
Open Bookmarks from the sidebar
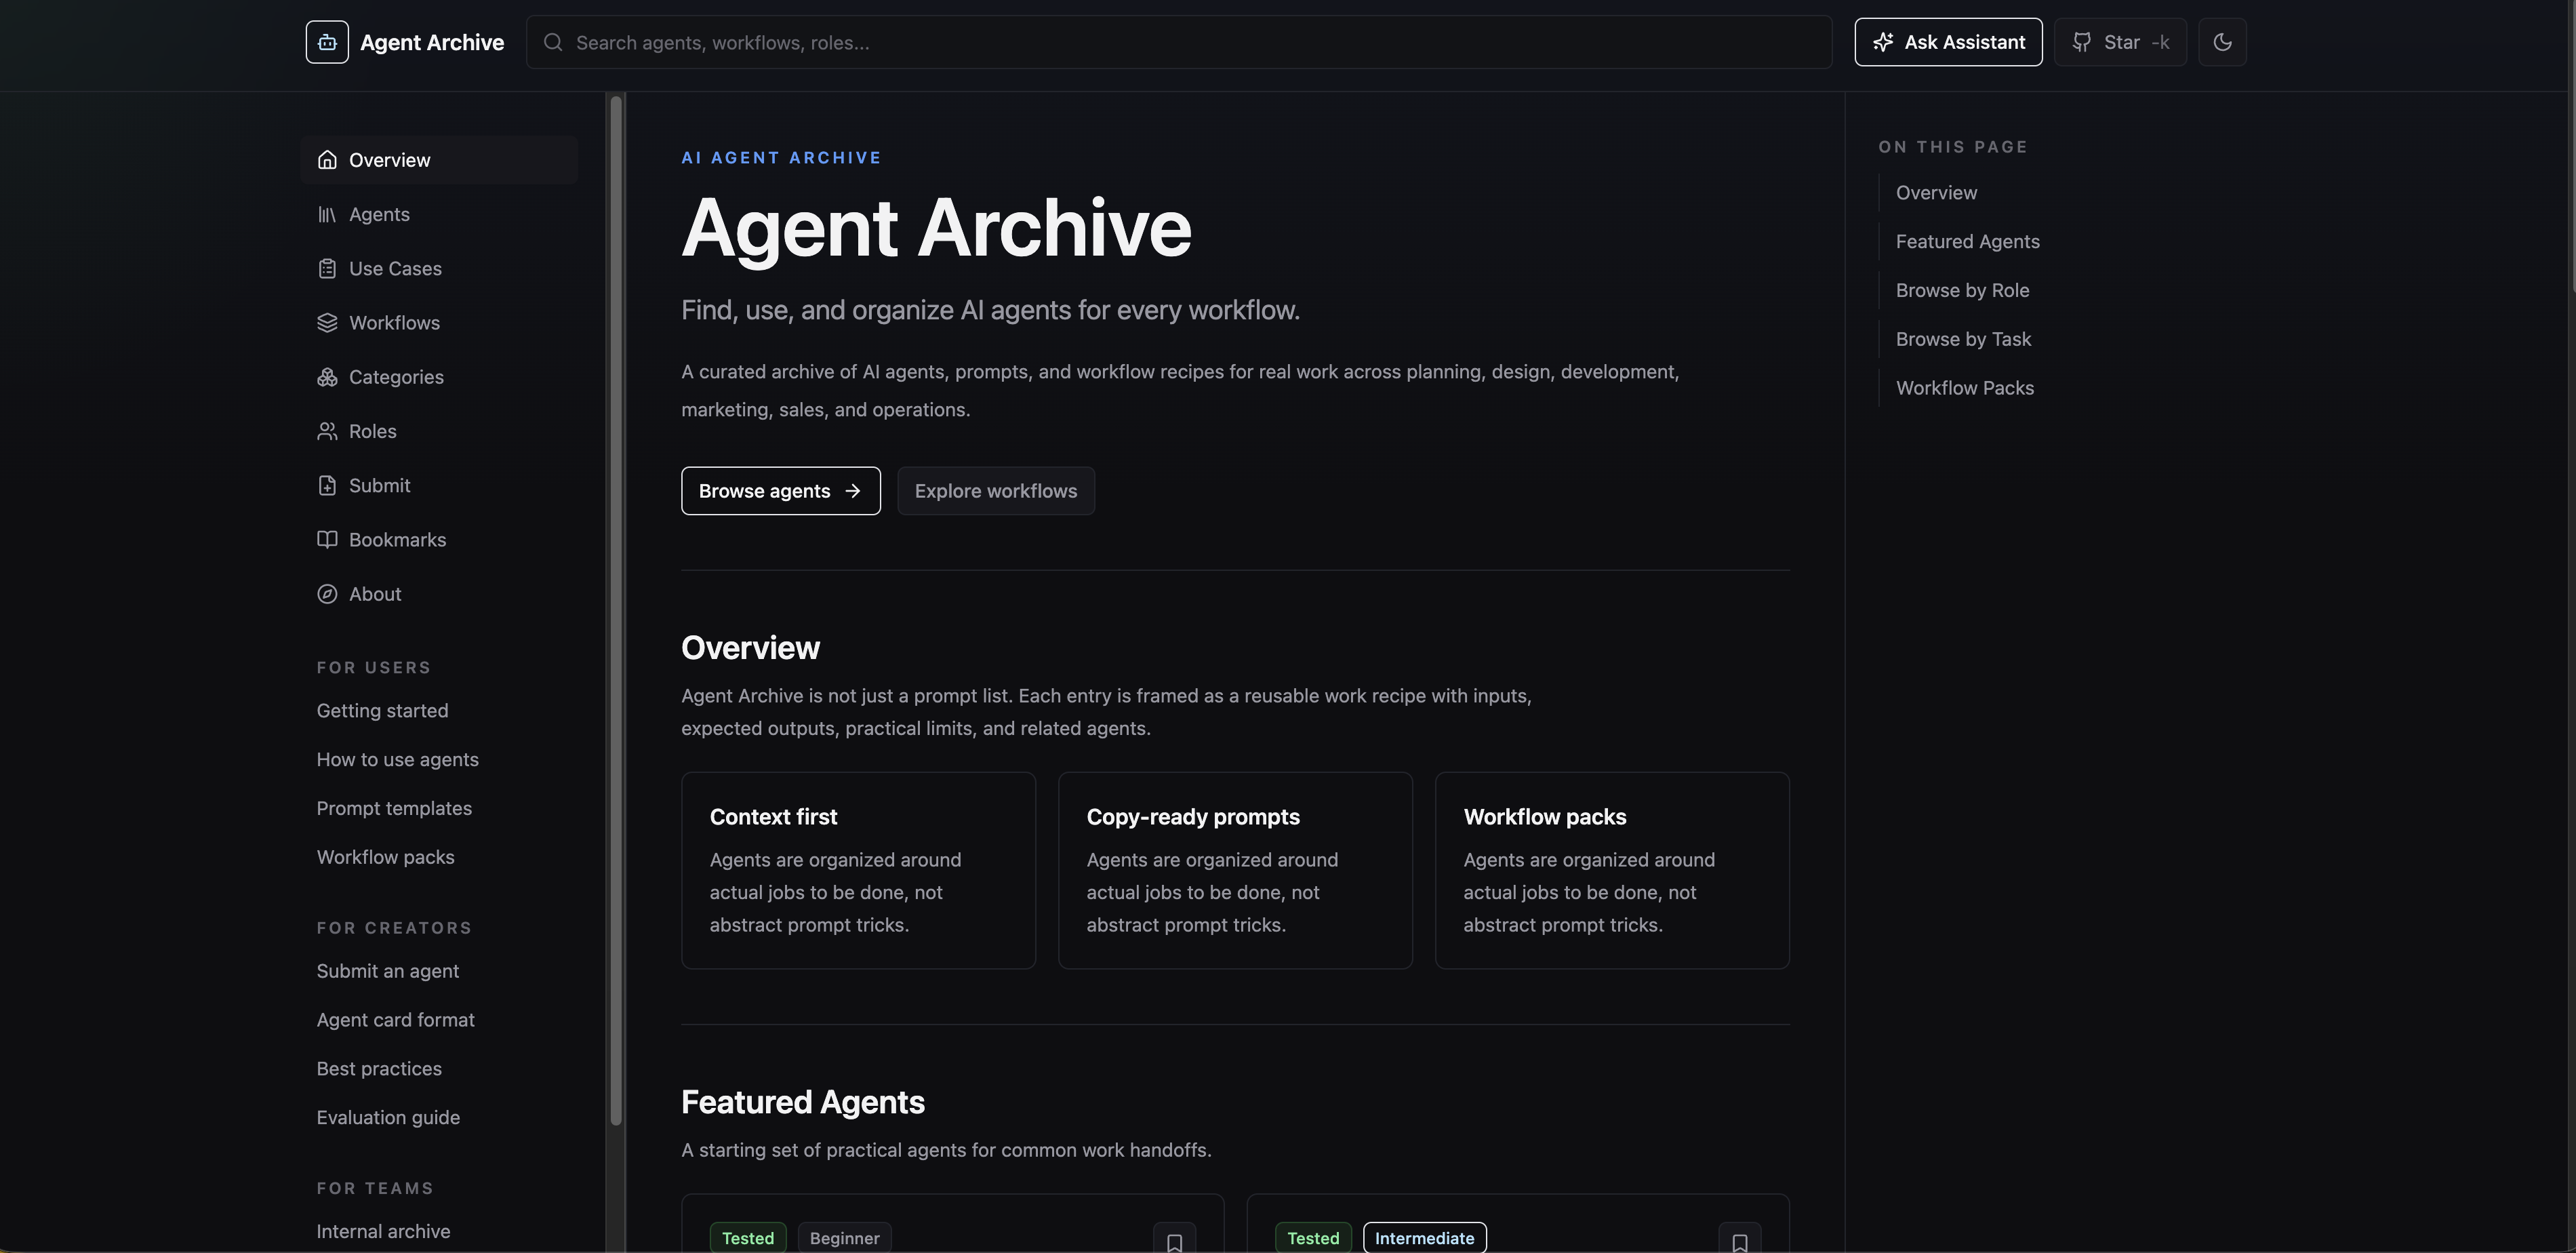pos(439,539)
